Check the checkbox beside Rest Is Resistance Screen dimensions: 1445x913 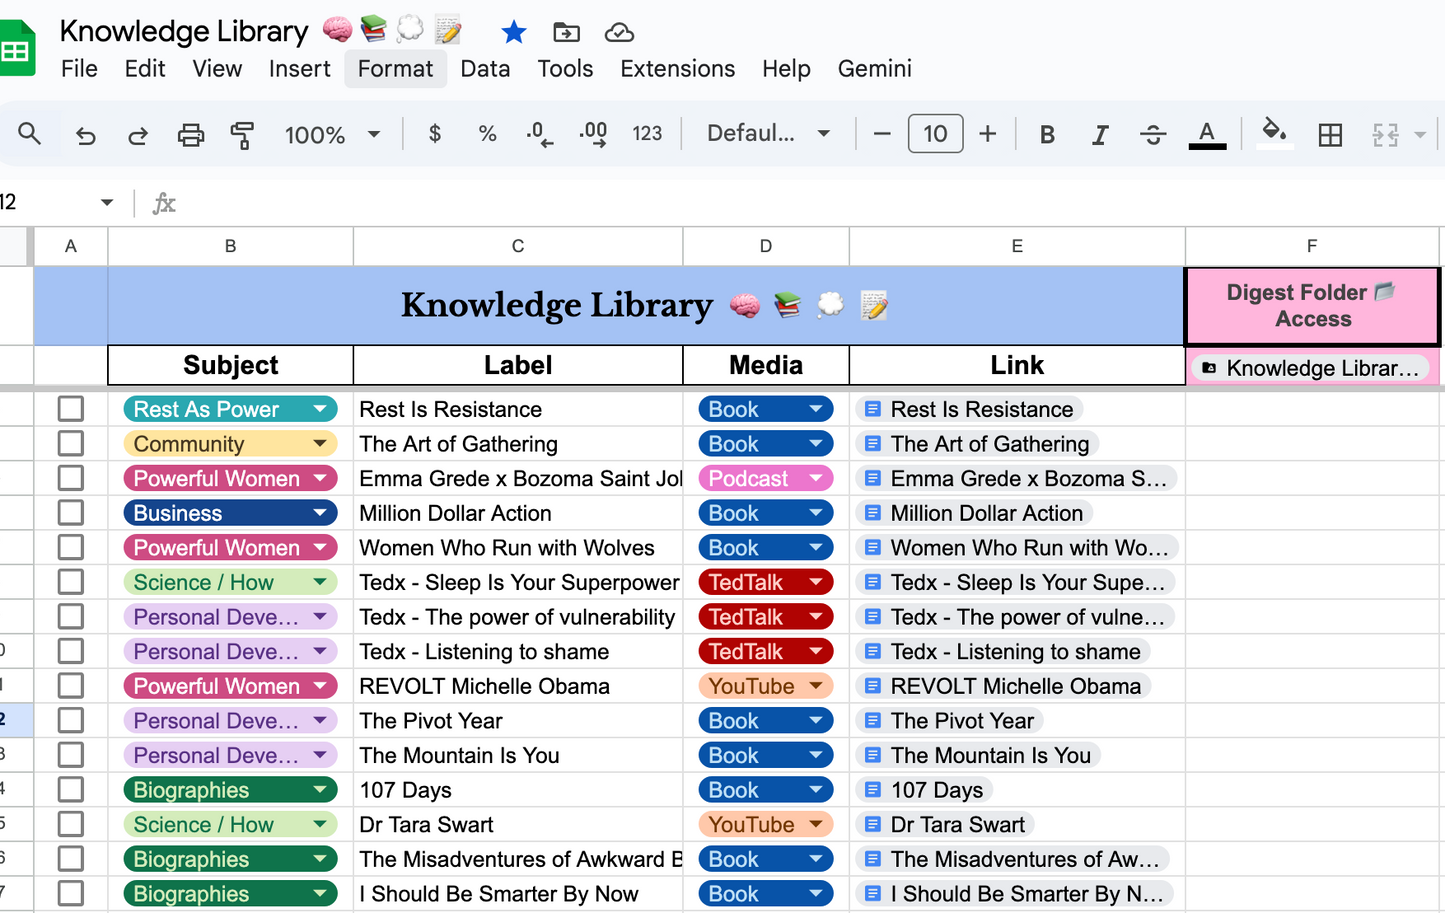pos(71,408)
